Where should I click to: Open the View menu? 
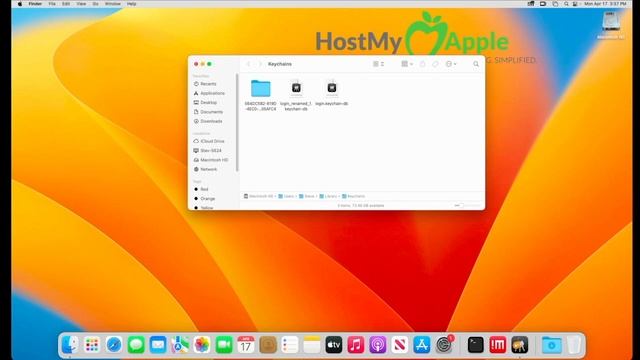coord(81,4)
